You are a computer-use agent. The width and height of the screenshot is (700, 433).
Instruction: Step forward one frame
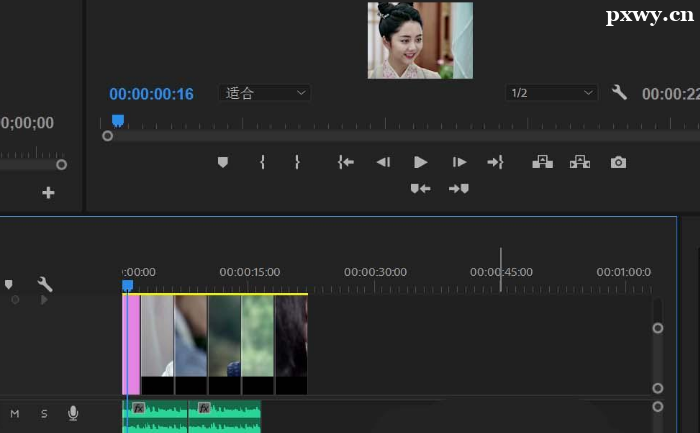pyautogui.click(x=459, y=162)
